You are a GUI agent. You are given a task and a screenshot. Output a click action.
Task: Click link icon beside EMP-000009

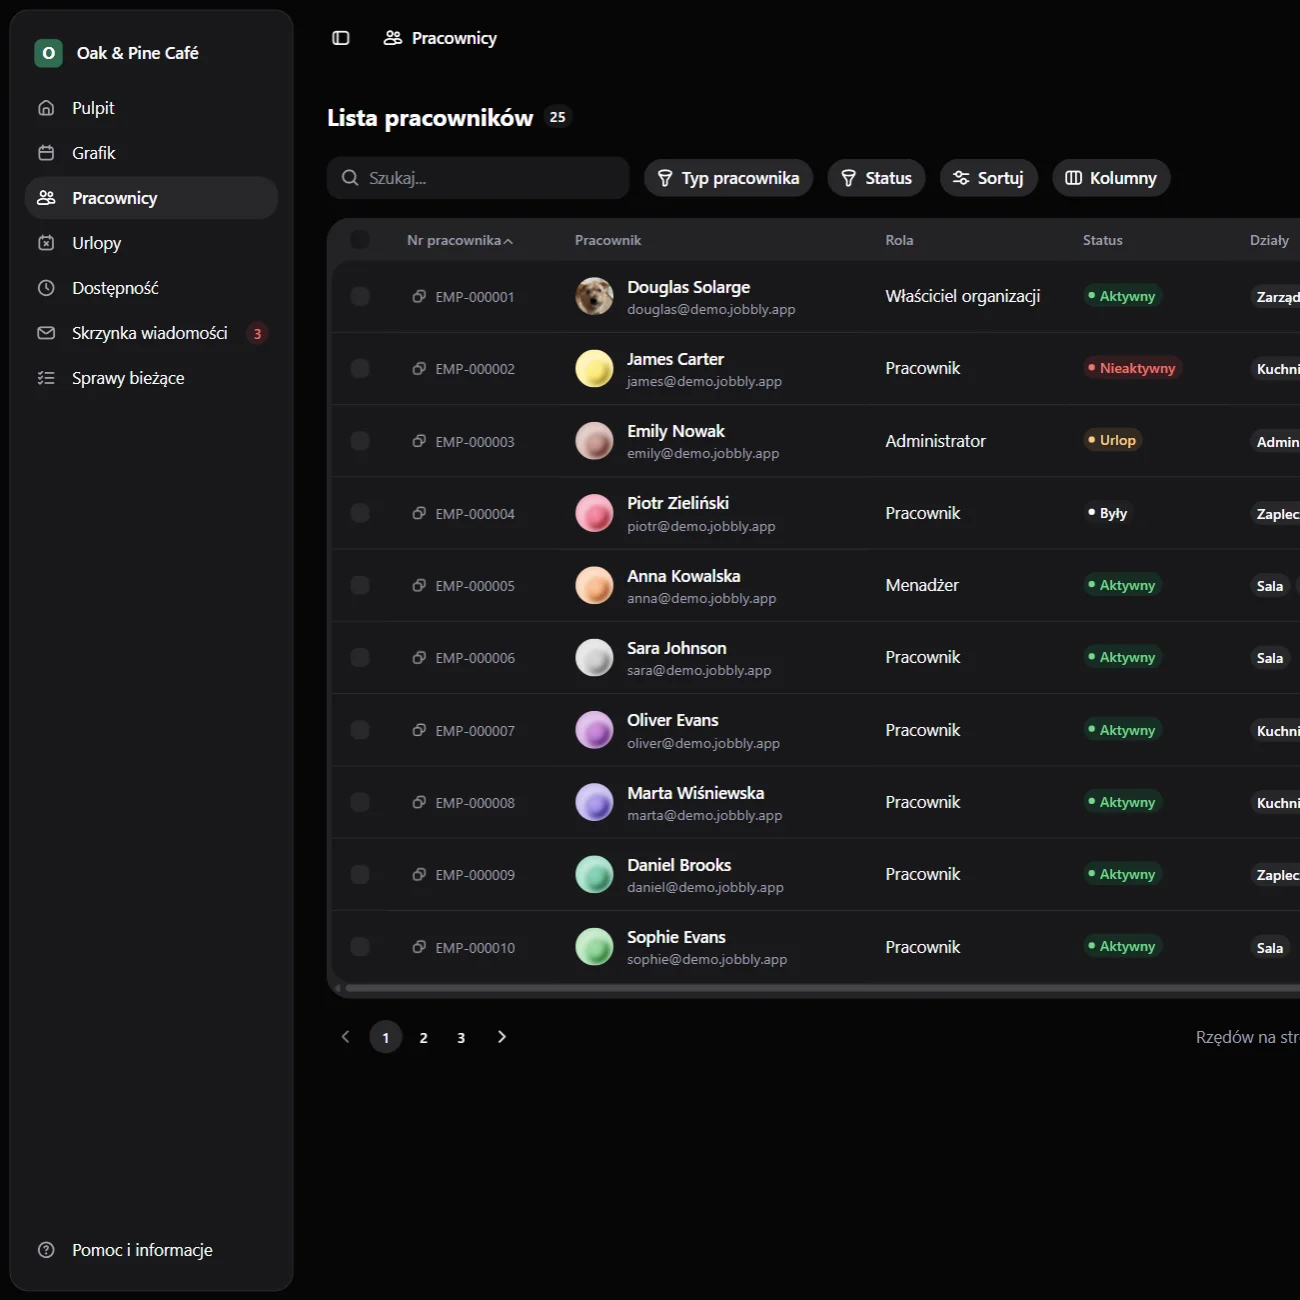click(419, 874)
